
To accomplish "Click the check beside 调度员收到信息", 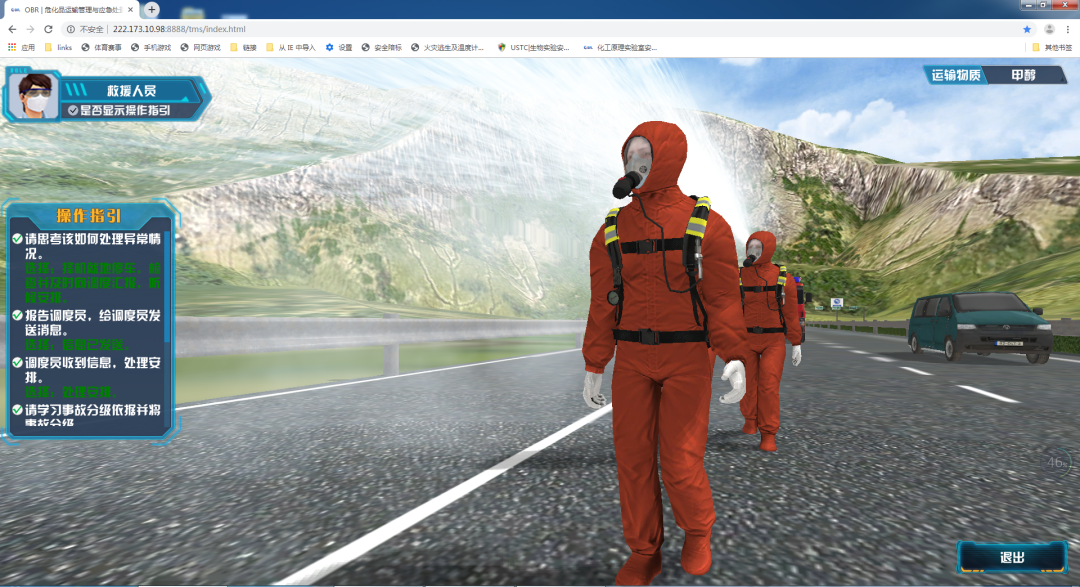I will pos(17,362).
